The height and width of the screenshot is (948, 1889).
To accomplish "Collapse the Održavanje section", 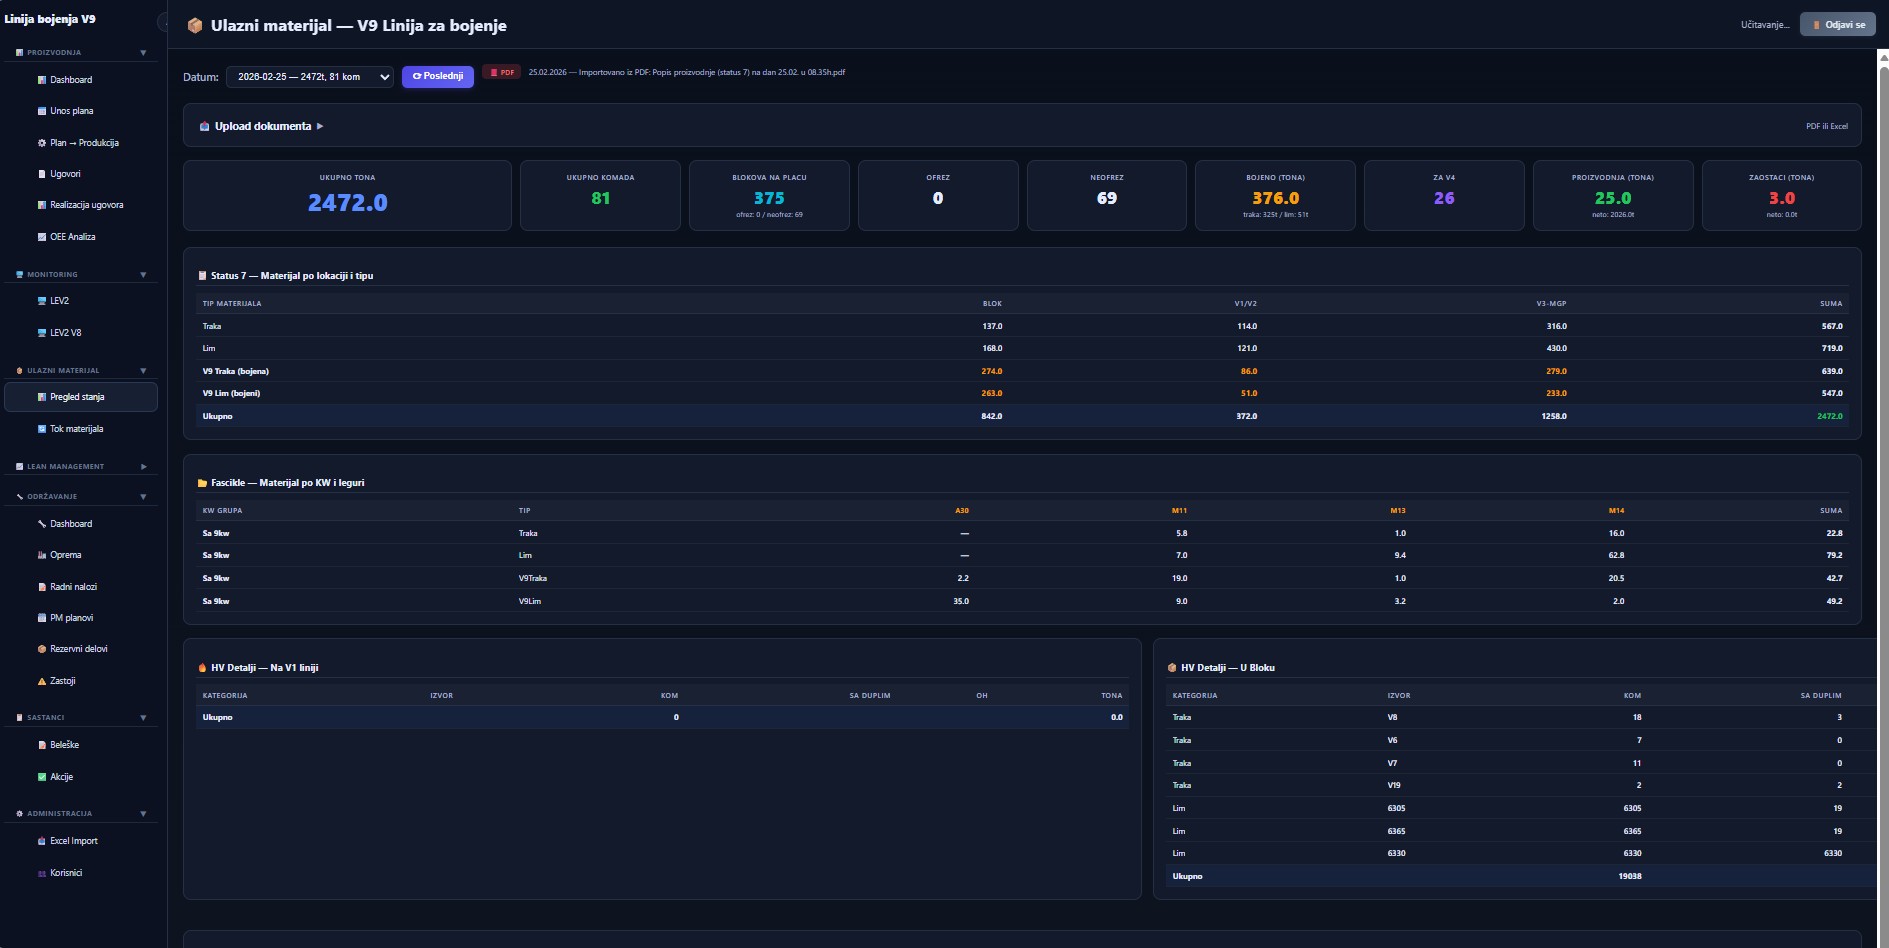I will coord(143,496).
